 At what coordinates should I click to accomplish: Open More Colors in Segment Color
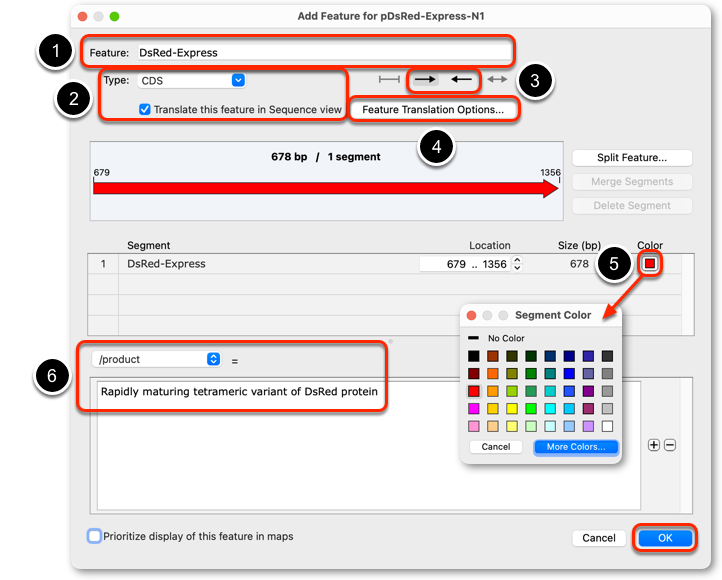[x=576, y=447]
